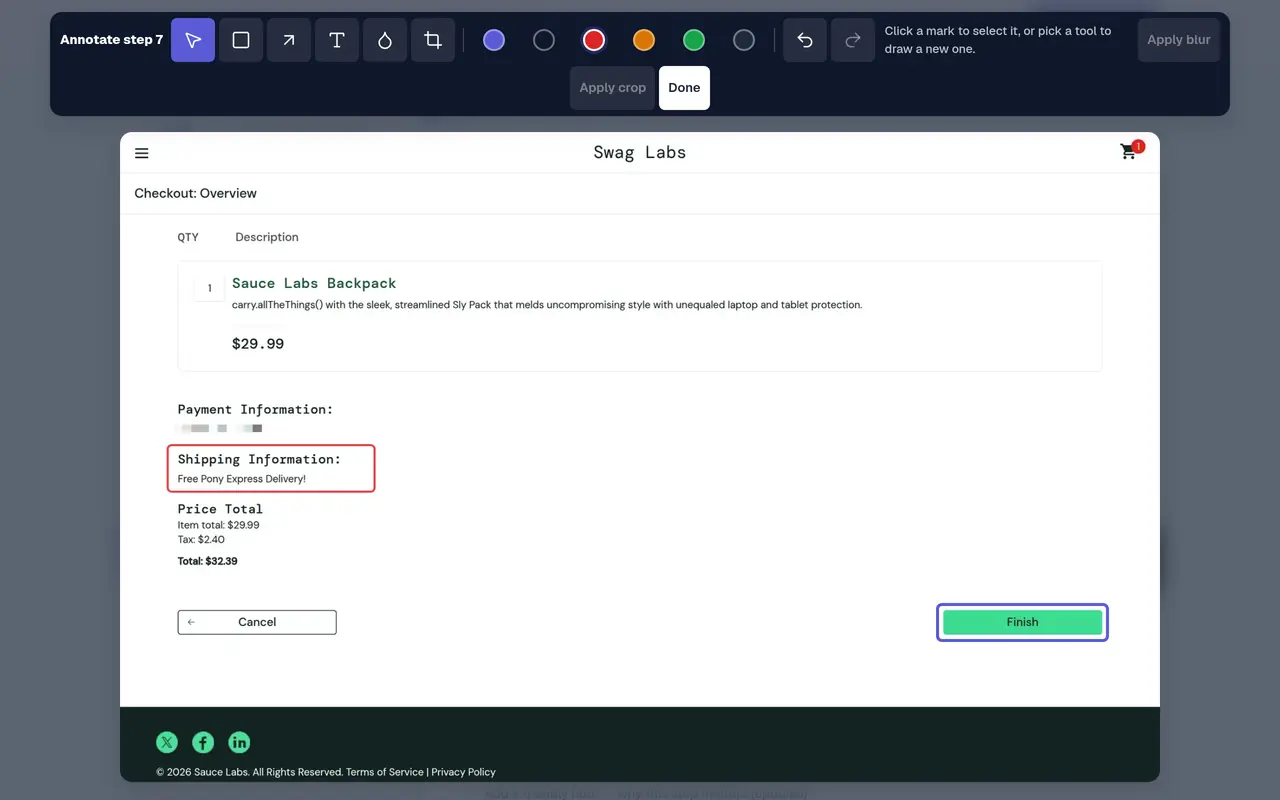
Task: Activate the text annotation tool
Action: click(x=337, y=40)
